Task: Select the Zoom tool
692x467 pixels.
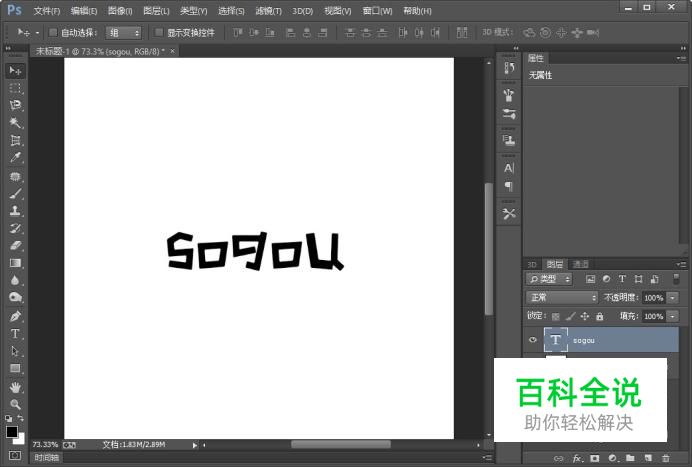Action: pos(15,404)
